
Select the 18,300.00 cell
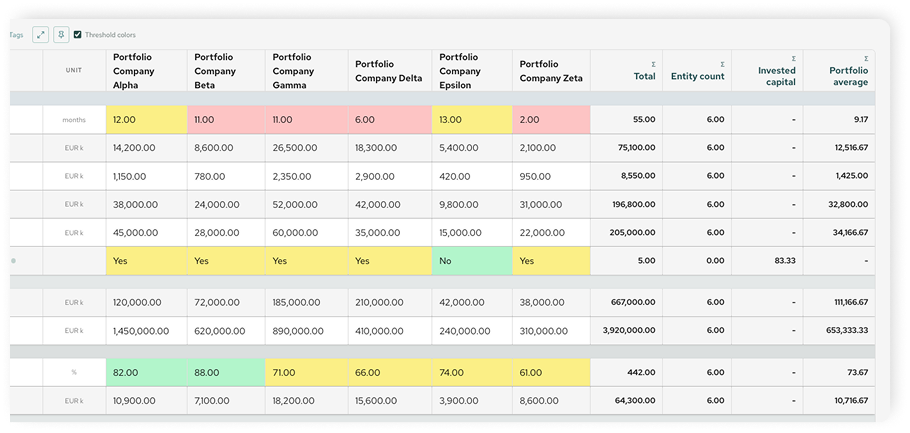tap(390, 148)
